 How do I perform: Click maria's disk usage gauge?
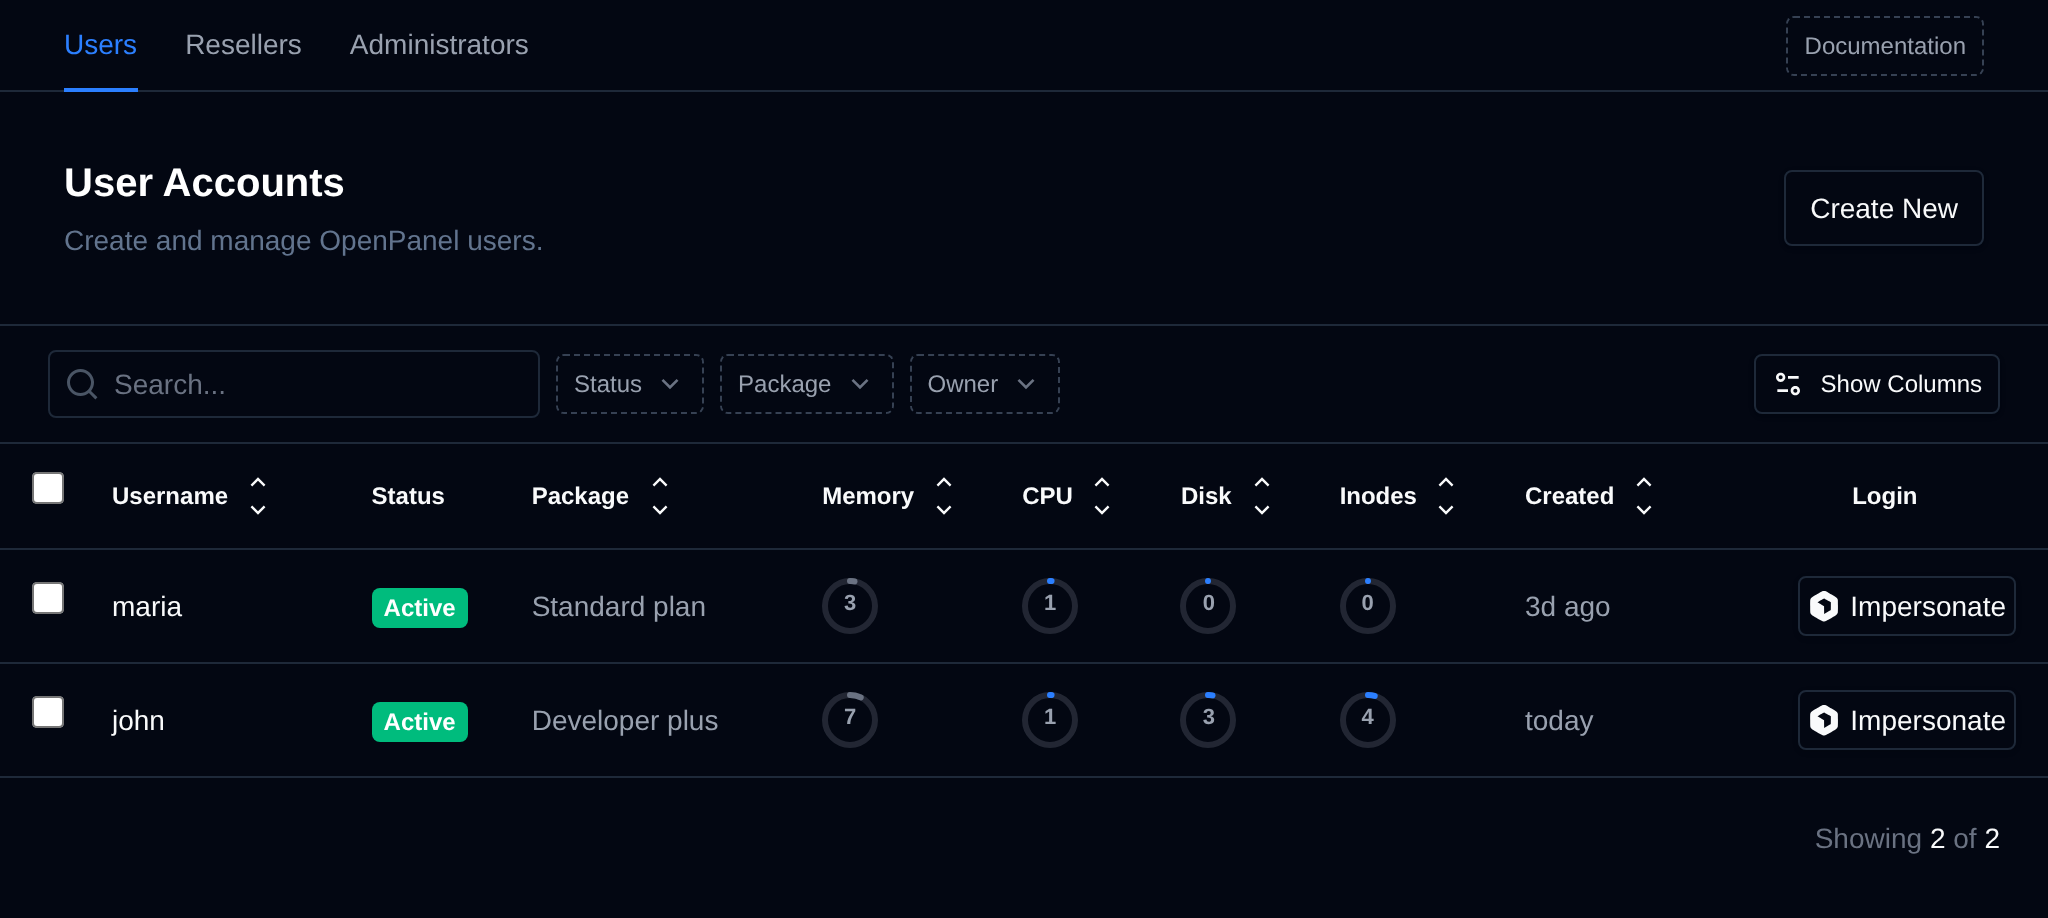(x=1208, y=605)
